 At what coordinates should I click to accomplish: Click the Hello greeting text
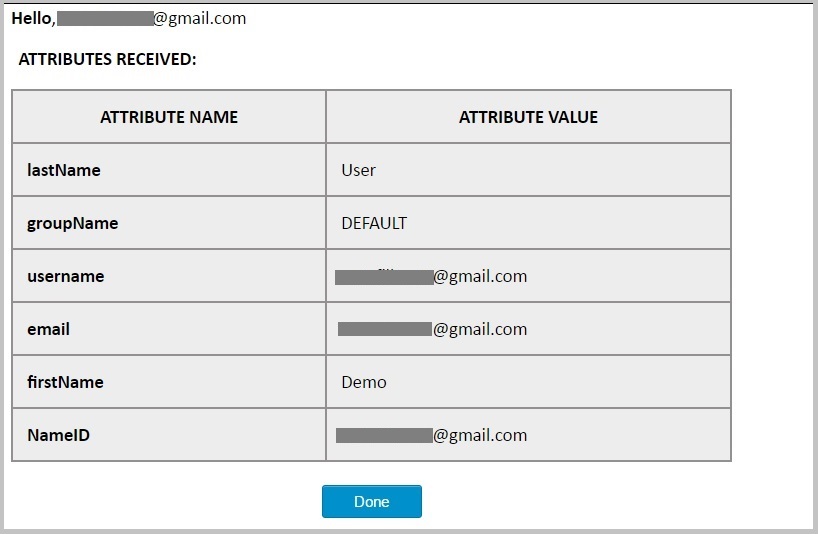tap(33, 18)
